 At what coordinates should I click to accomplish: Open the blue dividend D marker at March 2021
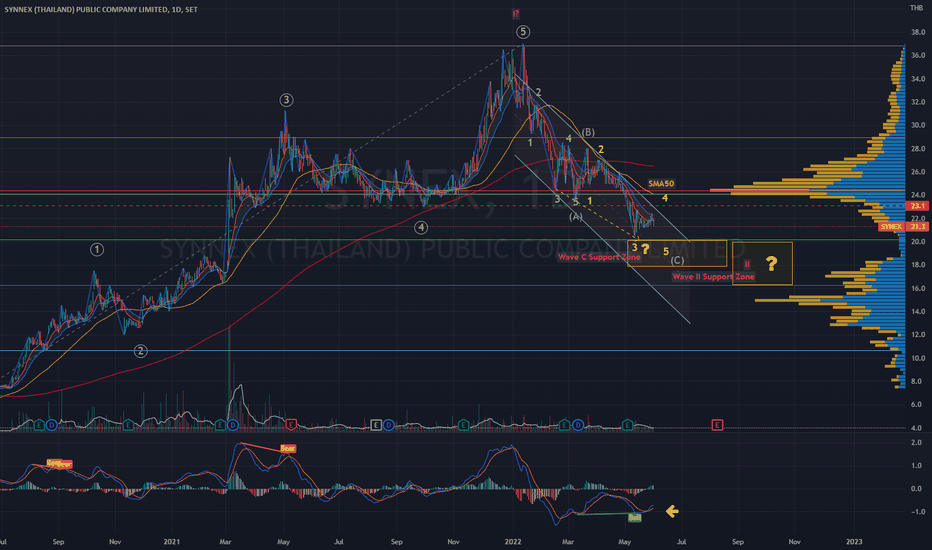point(232,425)
